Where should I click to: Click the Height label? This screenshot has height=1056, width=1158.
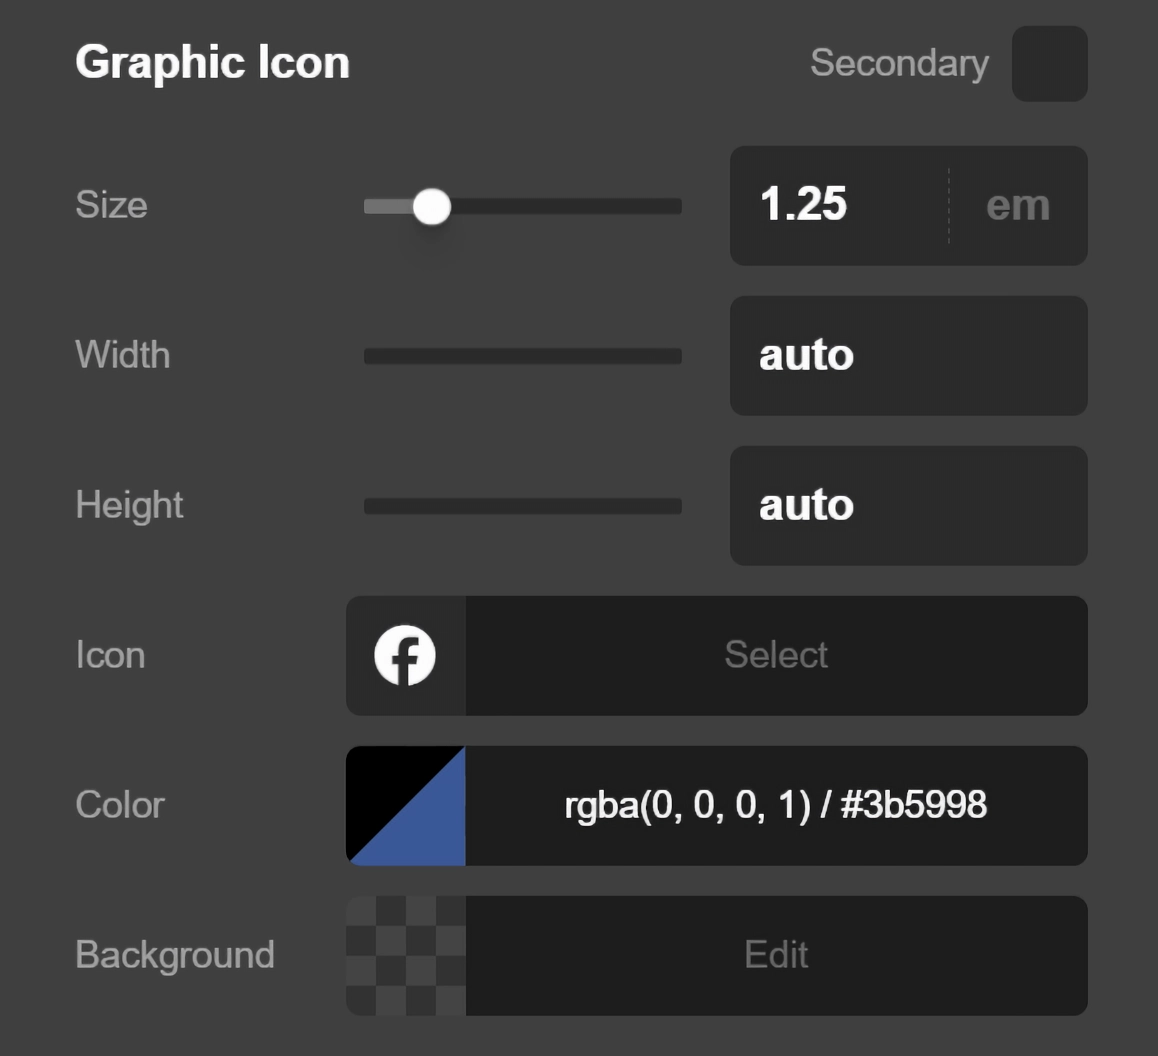(x=129, y=506)
